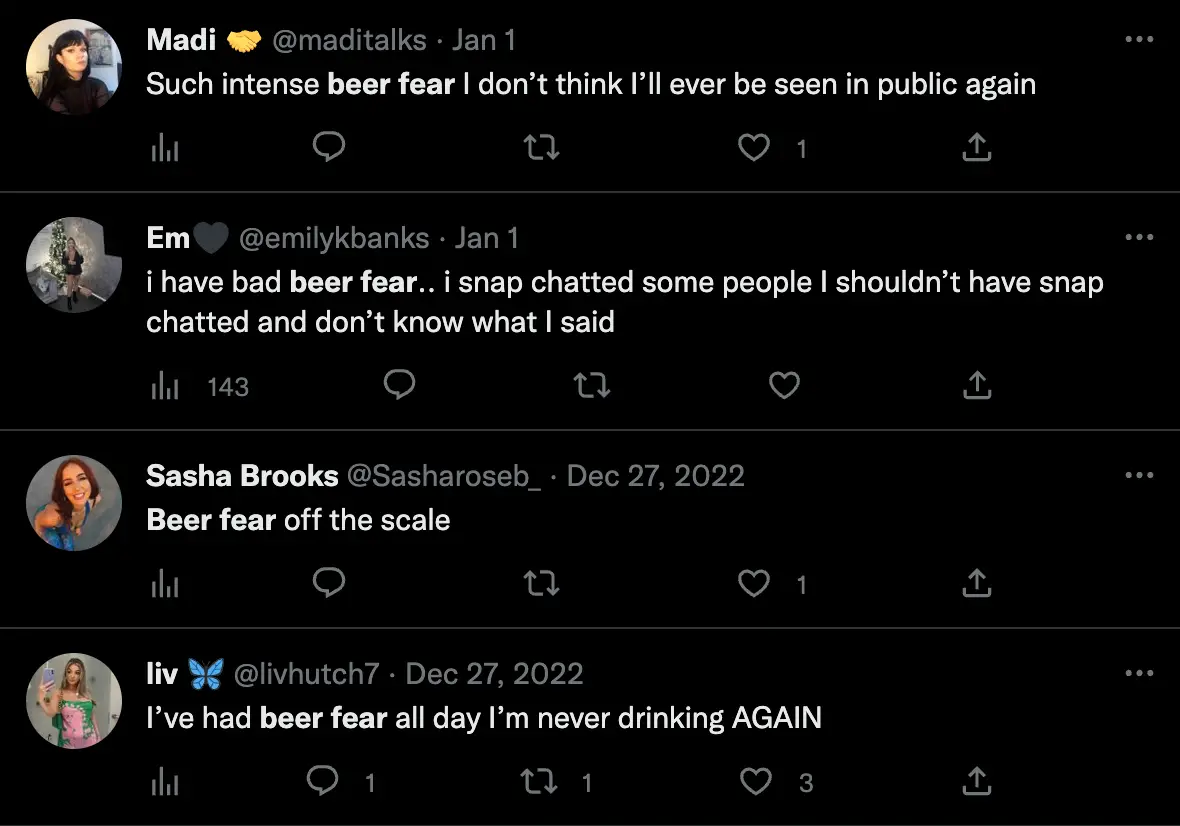Open more options on Madi's tweet
1180x826 pixels.
(1139, 38)
